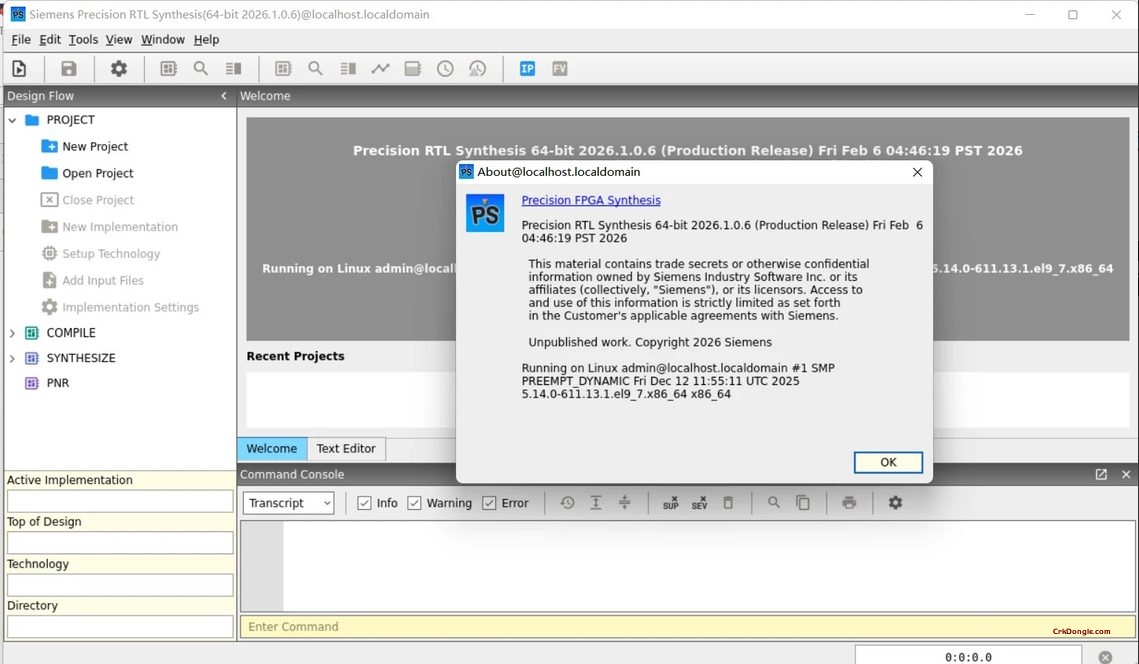Viewport: 1139px width, 664px height.
Task: Focus the Enter Command input field
Action: pos(687,627)
